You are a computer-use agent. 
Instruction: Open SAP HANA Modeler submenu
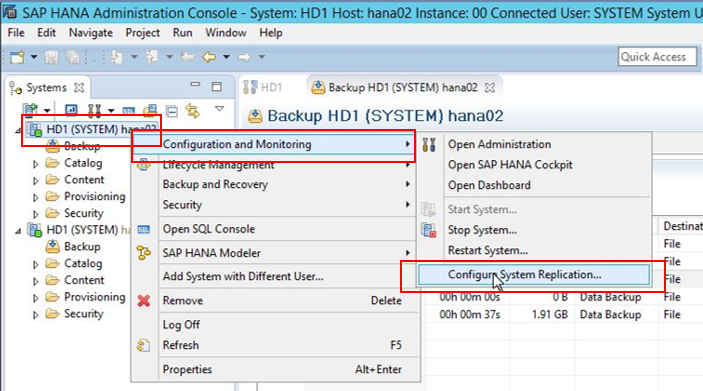273,253
